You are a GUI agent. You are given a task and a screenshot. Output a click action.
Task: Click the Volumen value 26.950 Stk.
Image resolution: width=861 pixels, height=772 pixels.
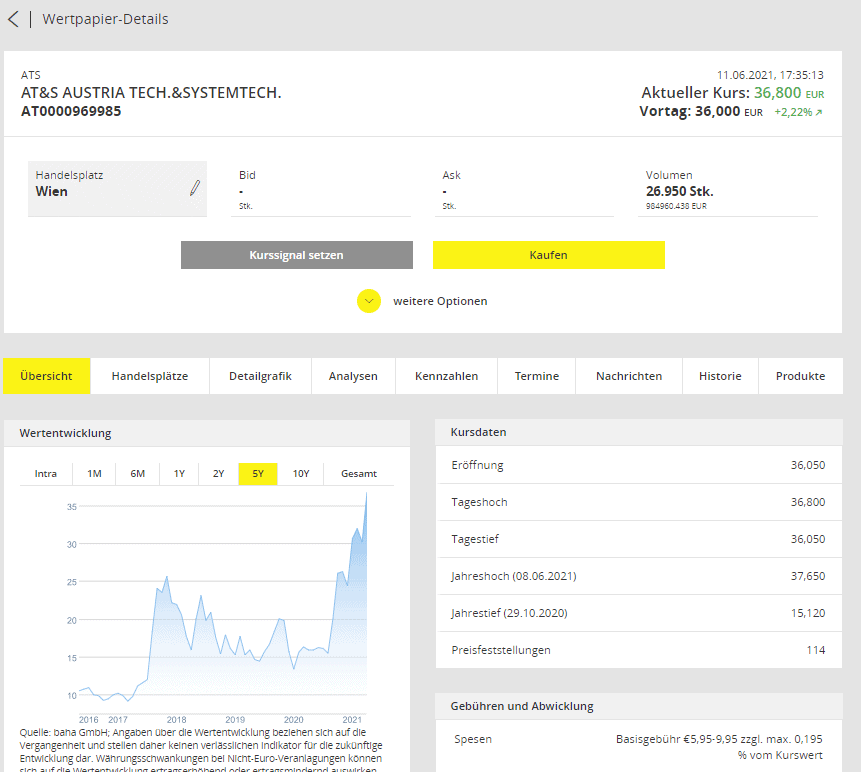[680, 192]
